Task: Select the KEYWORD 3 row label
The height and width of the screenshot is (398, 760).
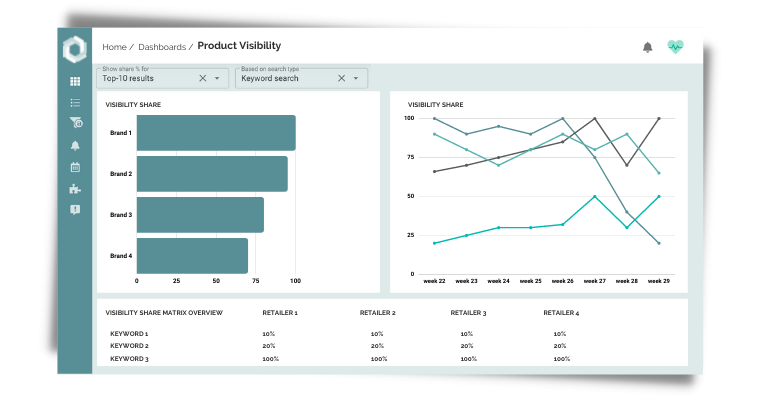Action: [x=129, y=359]
